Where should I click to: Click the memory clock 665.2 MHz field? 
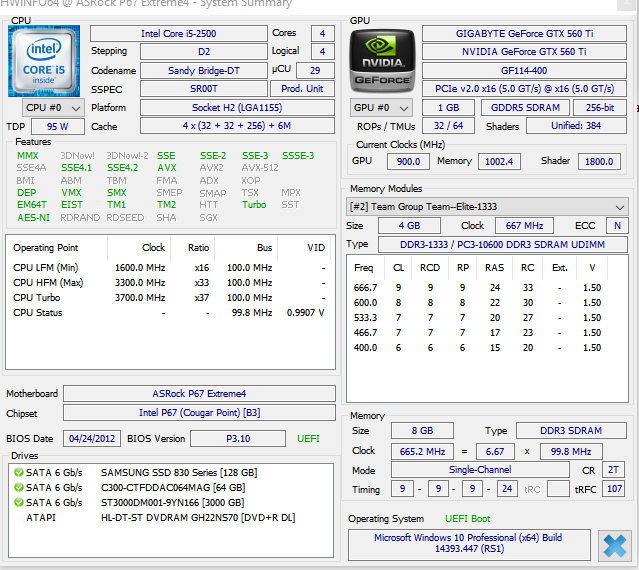(423, 451)
